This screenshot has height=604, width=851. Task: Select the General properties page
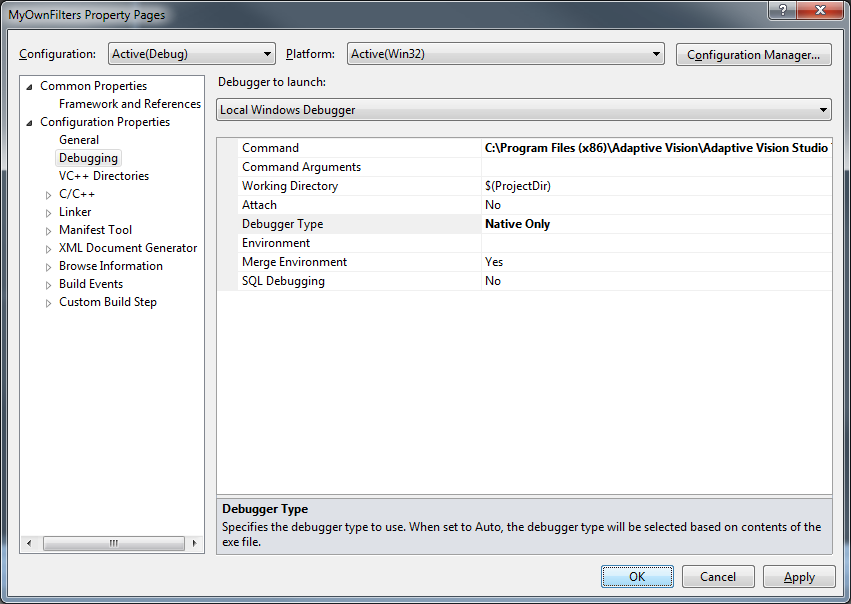tap(79, 140)
